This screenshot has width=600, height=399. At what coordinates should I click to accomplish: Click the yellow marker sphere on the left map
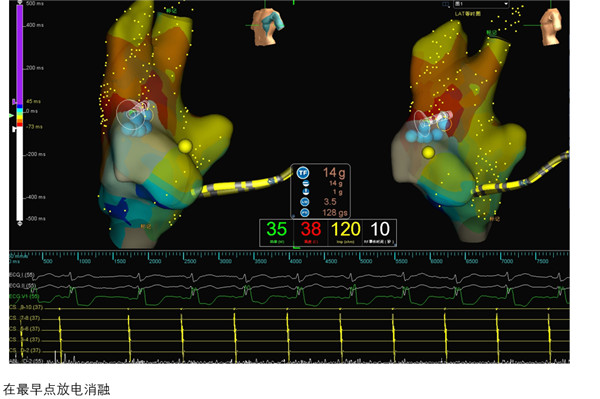[x=185, y=146]
